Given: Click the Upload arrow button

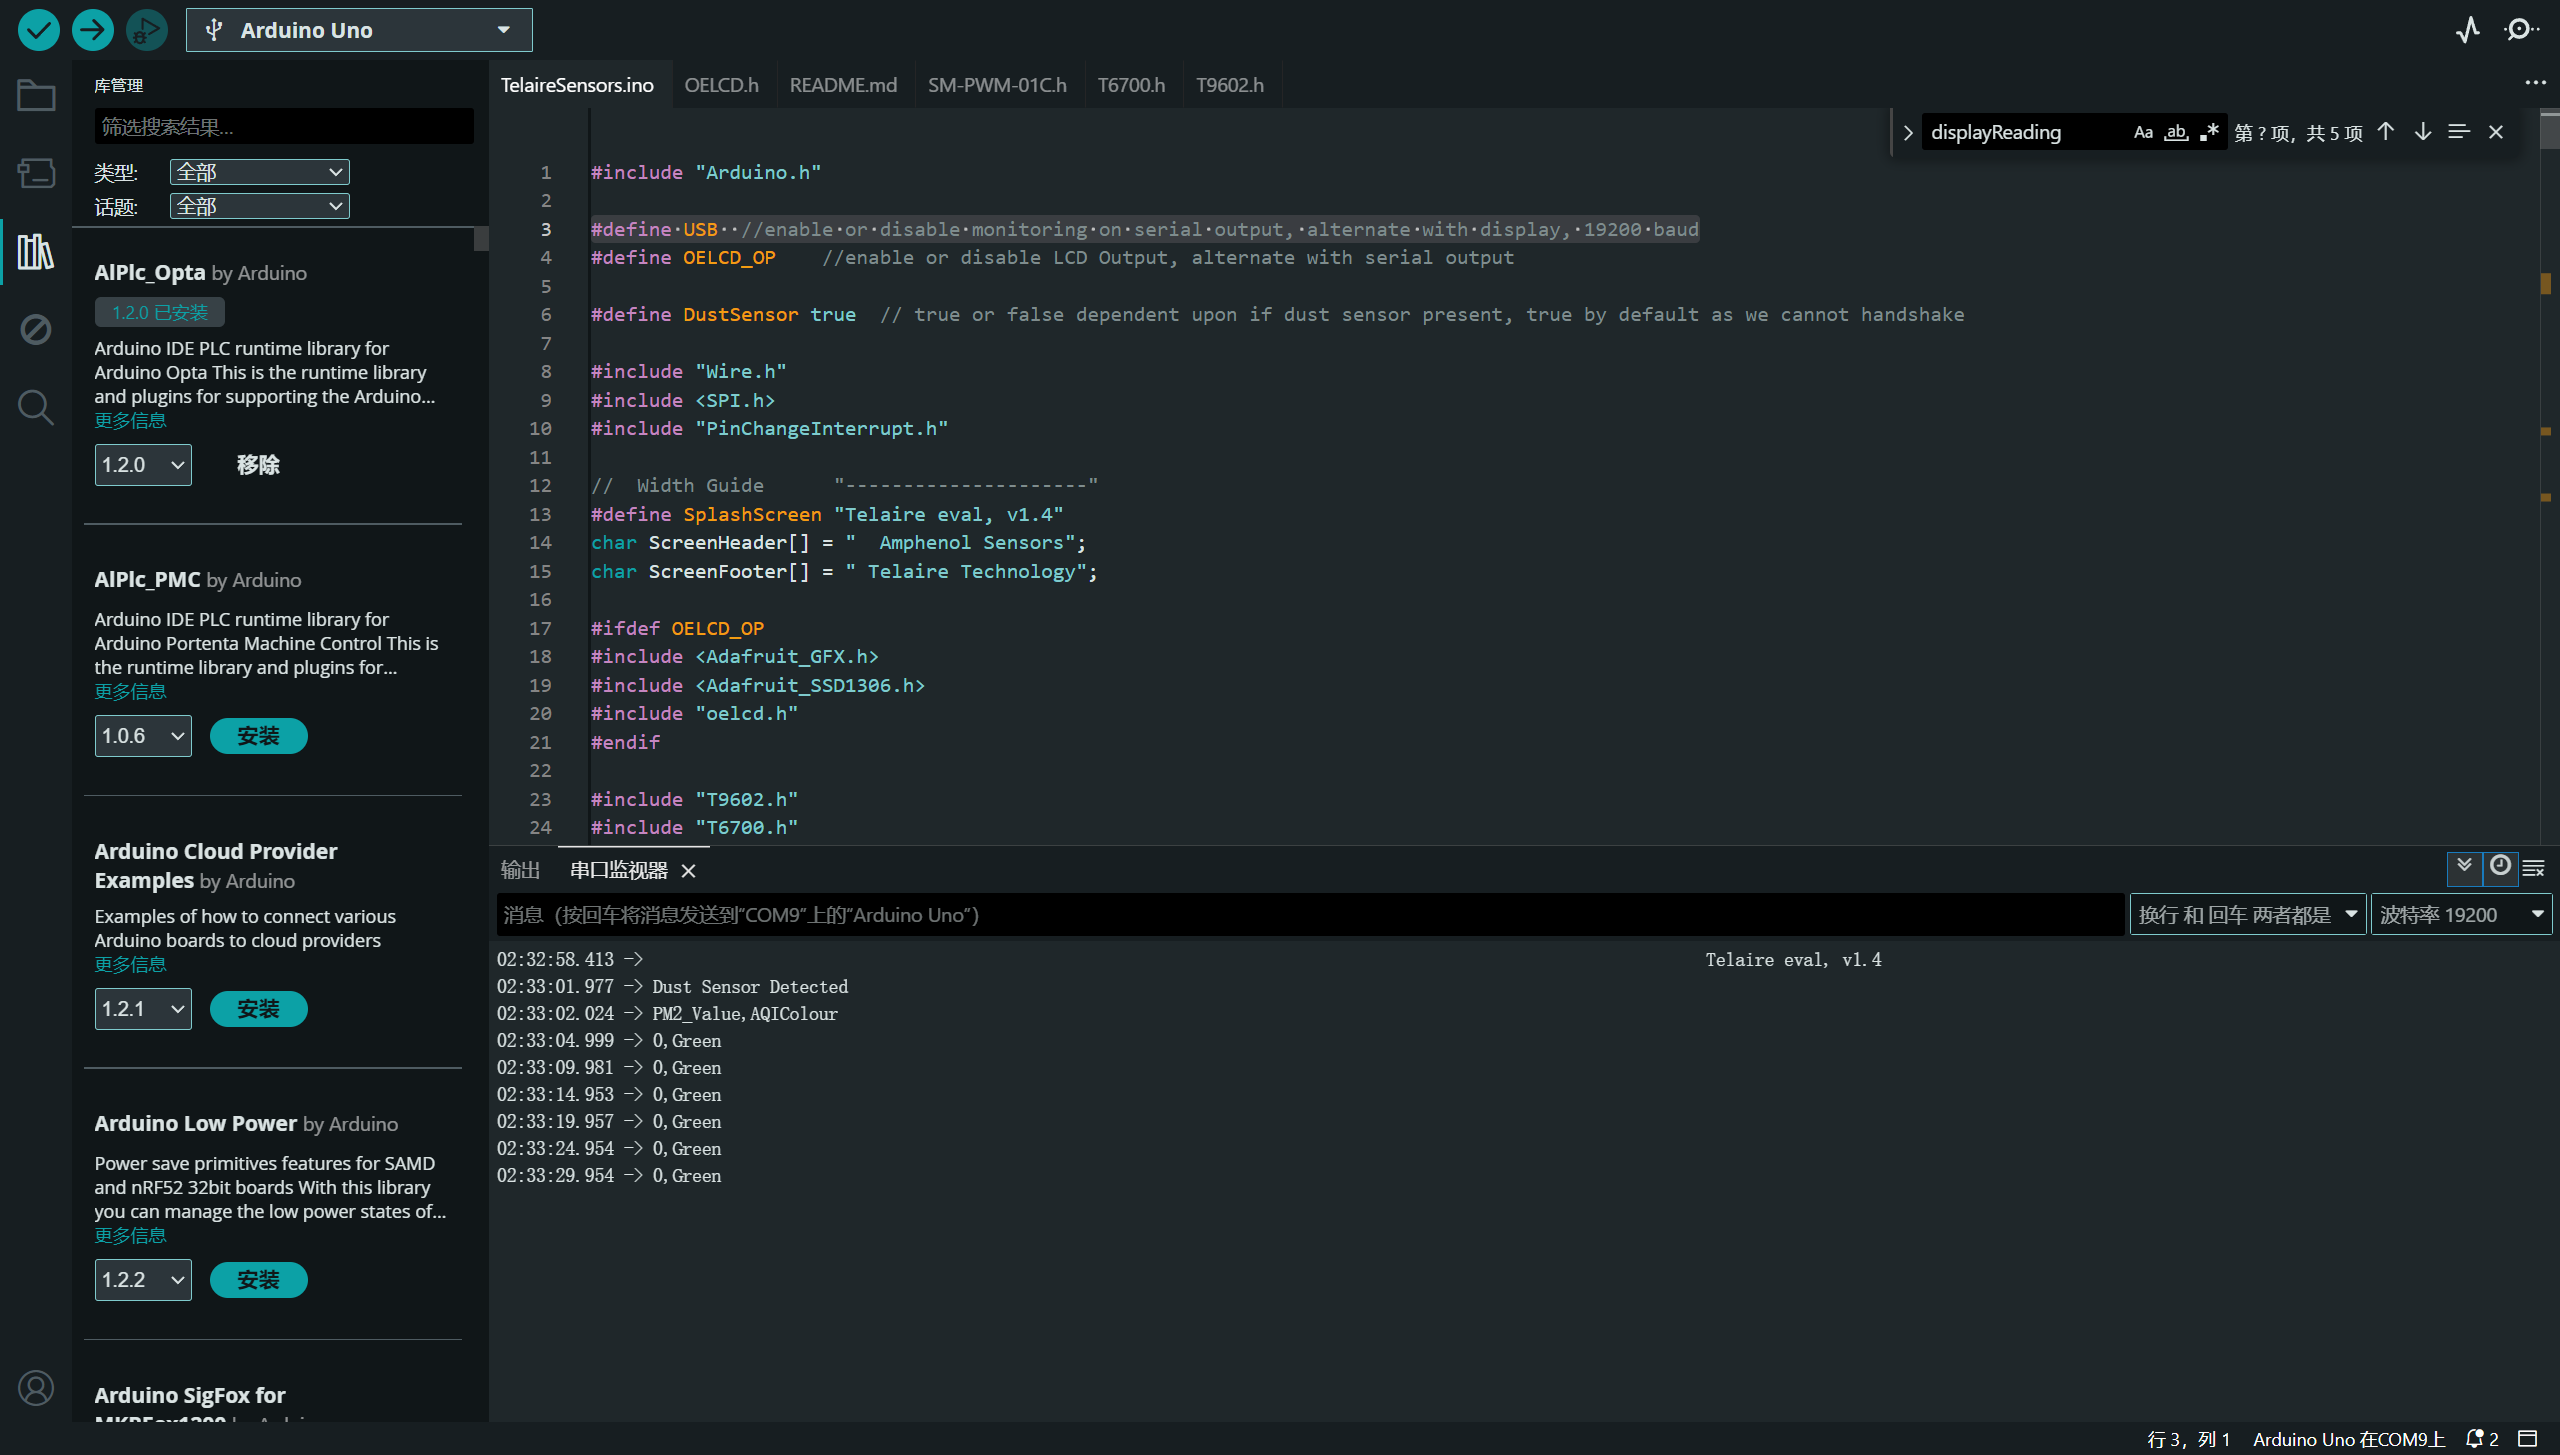Looking at the screenshot, I should click(93, 30).
